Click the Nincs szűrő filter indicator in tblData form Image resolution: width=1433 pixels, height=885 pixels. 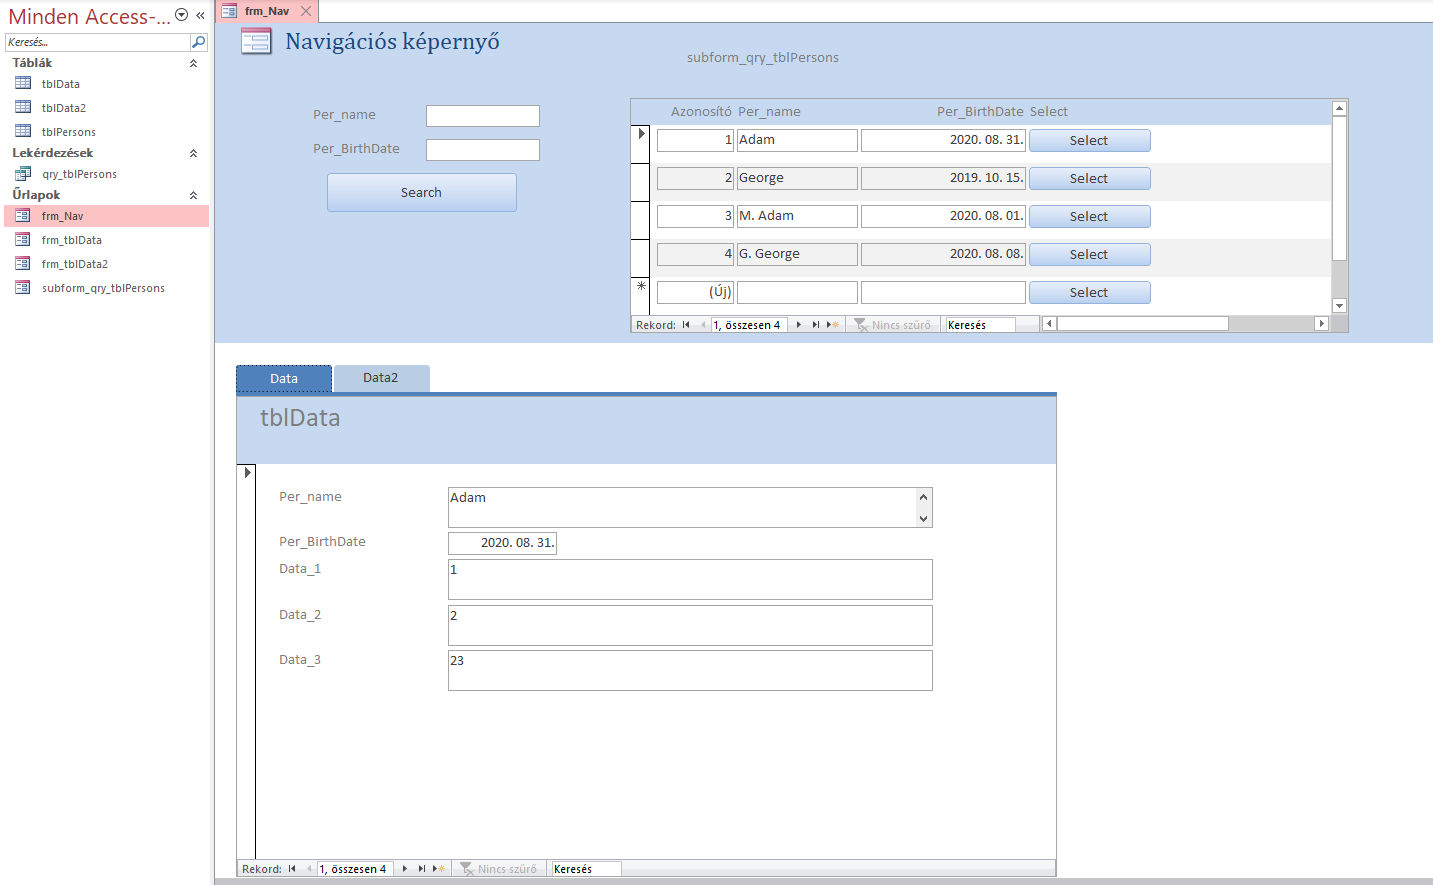[498, 868]
